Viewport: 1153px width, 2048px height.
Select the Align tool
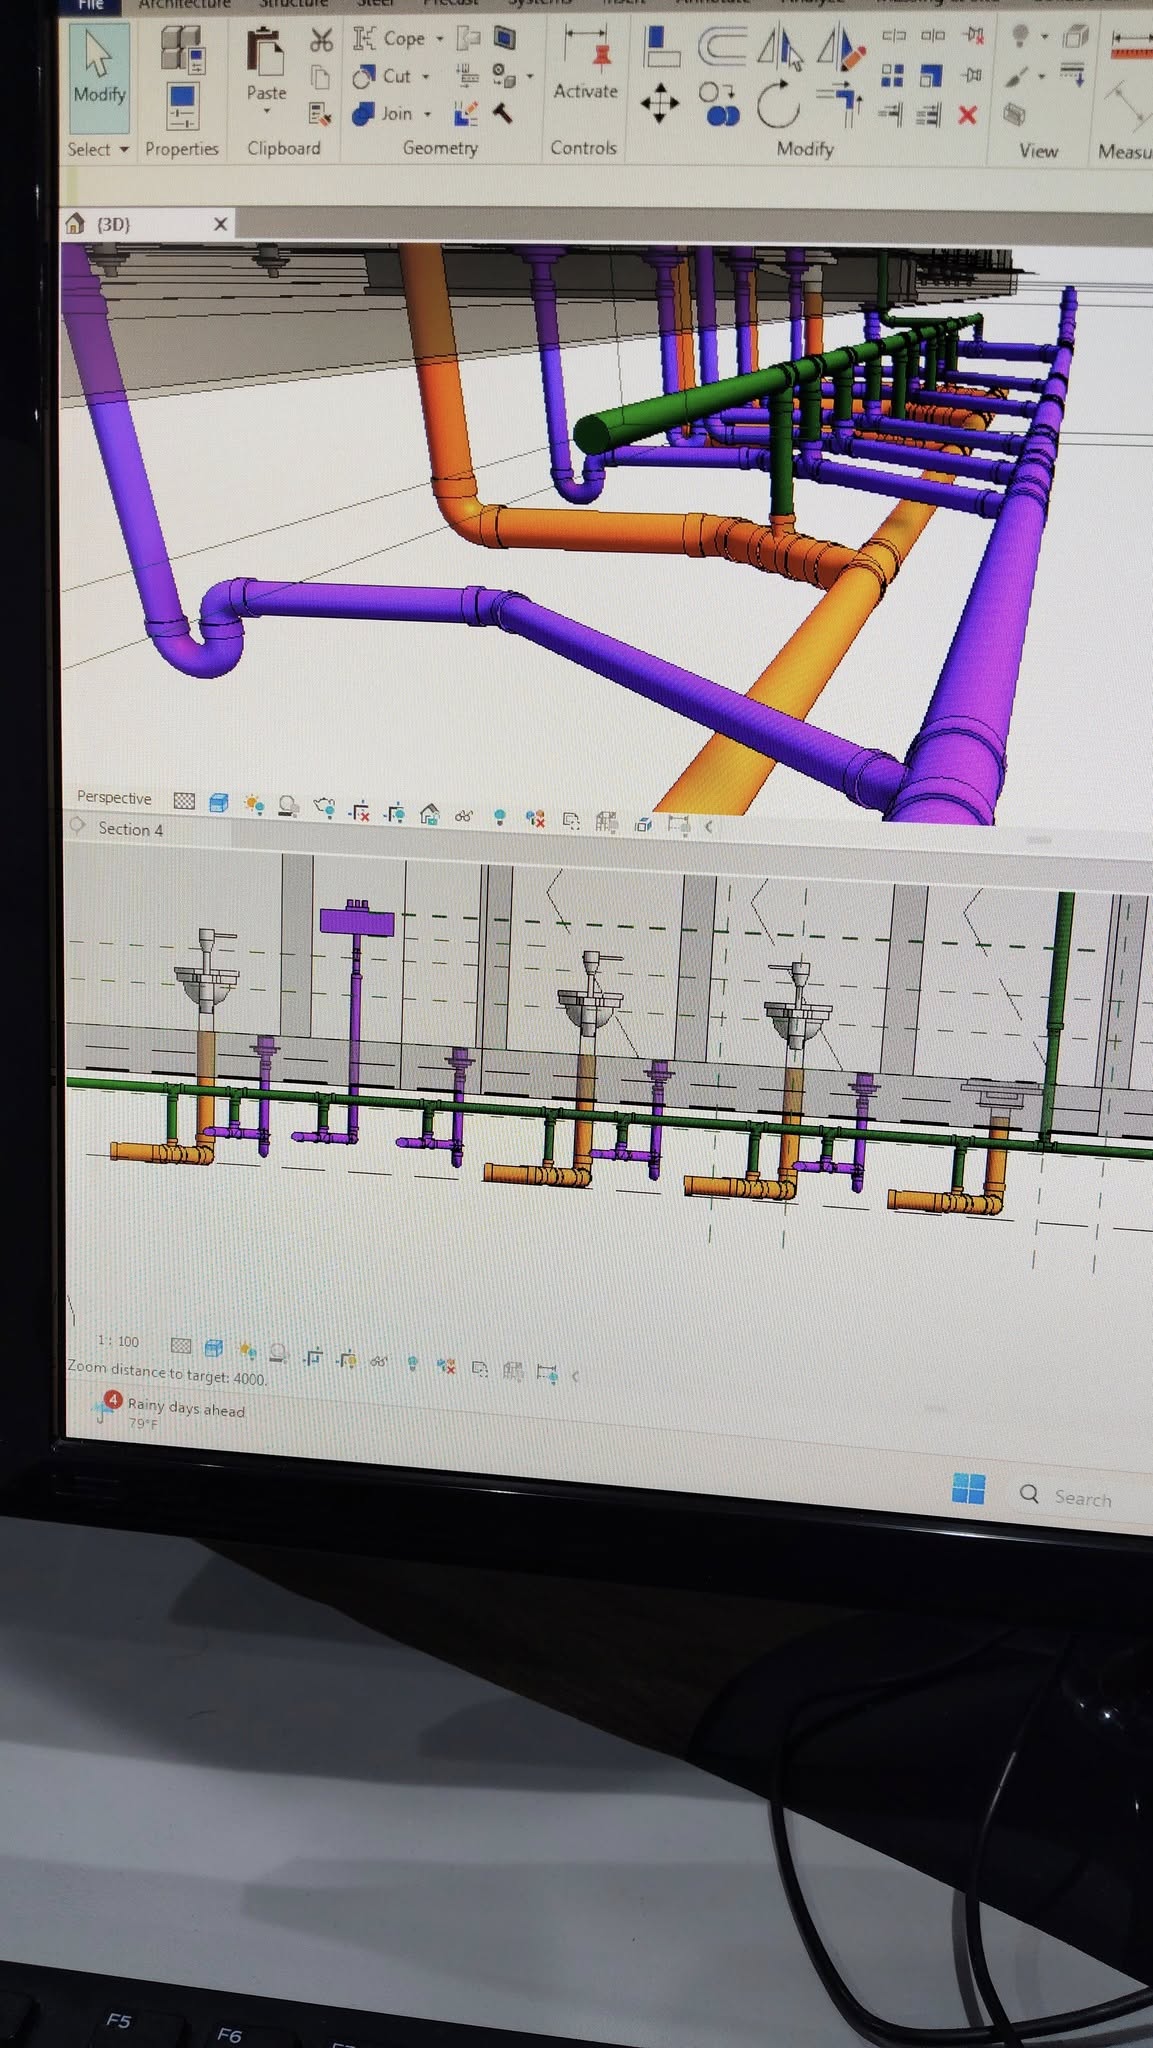[661, 46]
